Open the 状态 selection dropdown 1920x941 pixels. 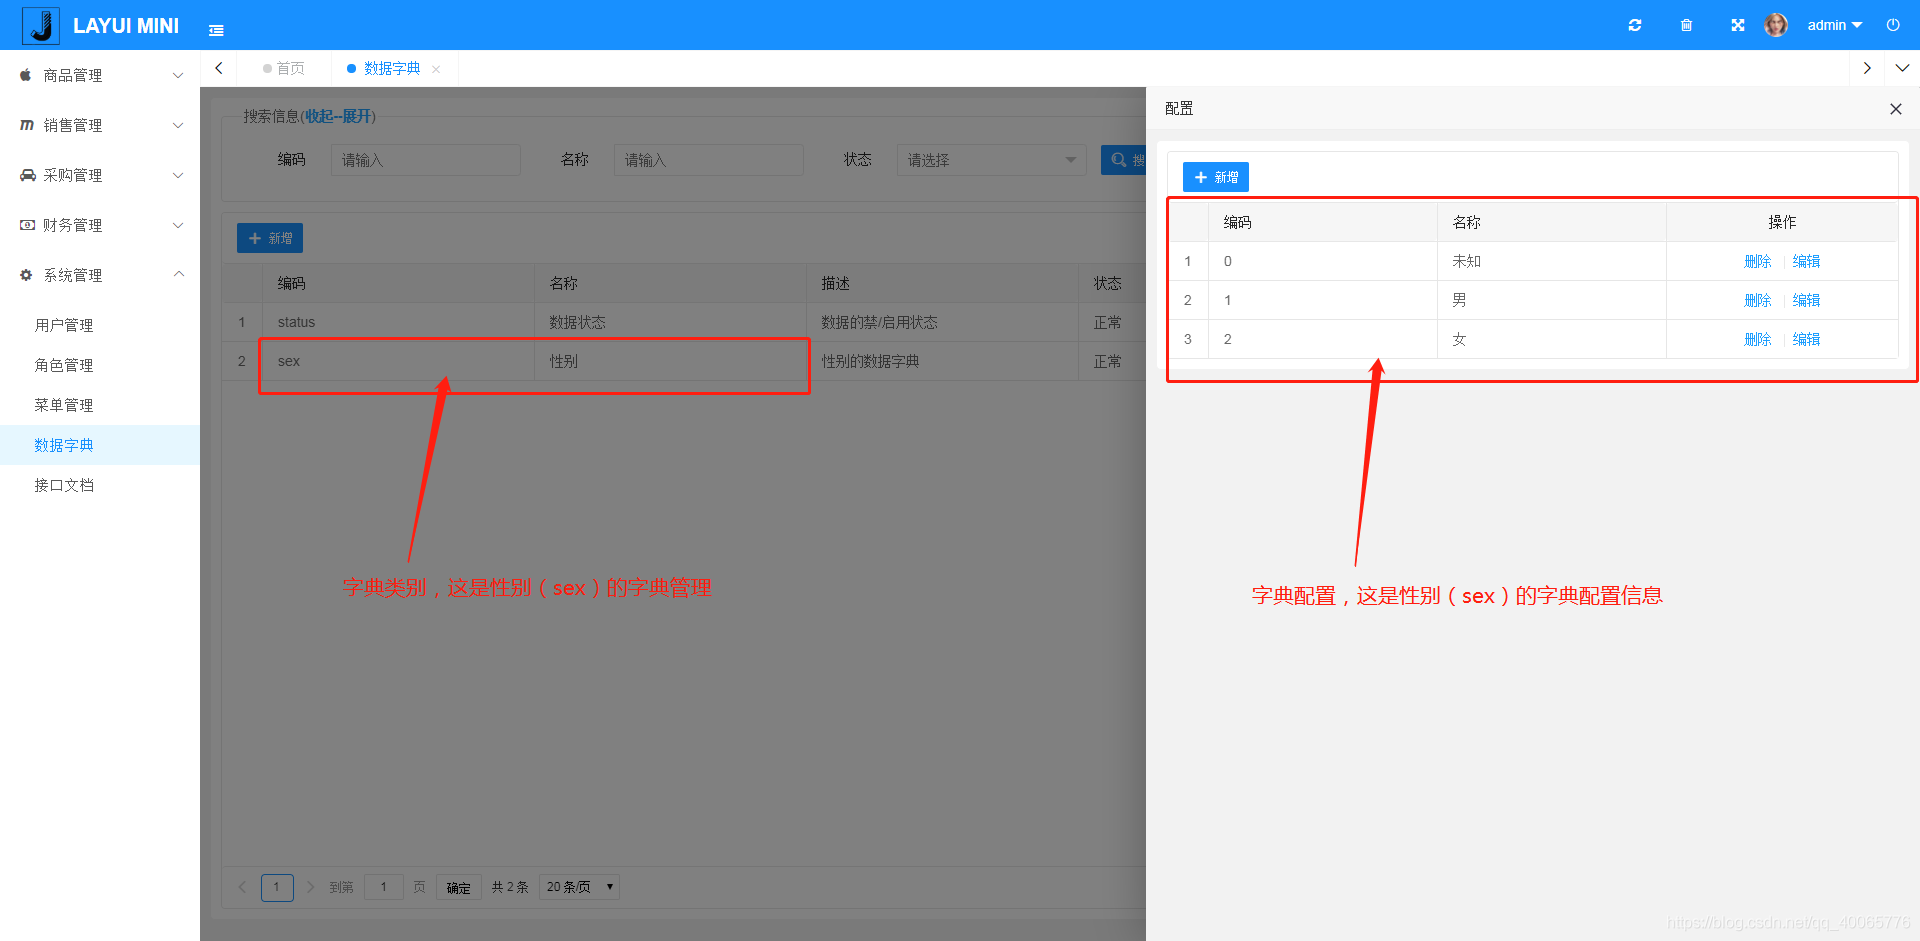[x=990, y=159]
